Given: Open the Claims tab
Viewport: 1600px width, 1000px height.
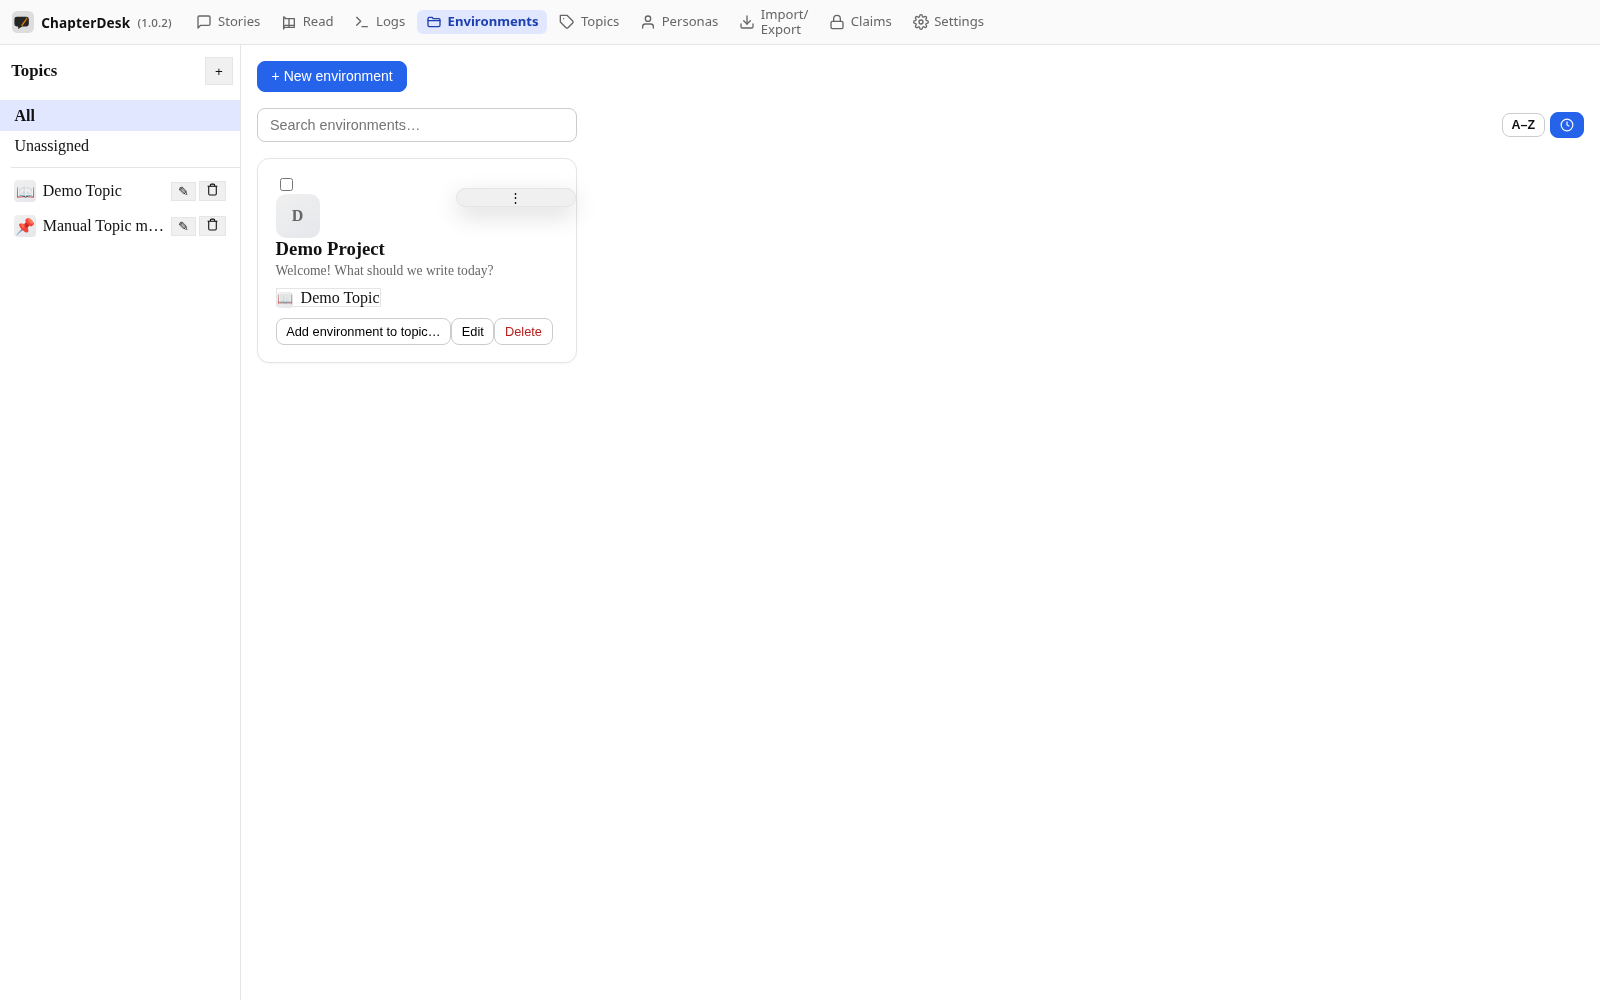Looking at the screenshot, I should coord(860,22).
